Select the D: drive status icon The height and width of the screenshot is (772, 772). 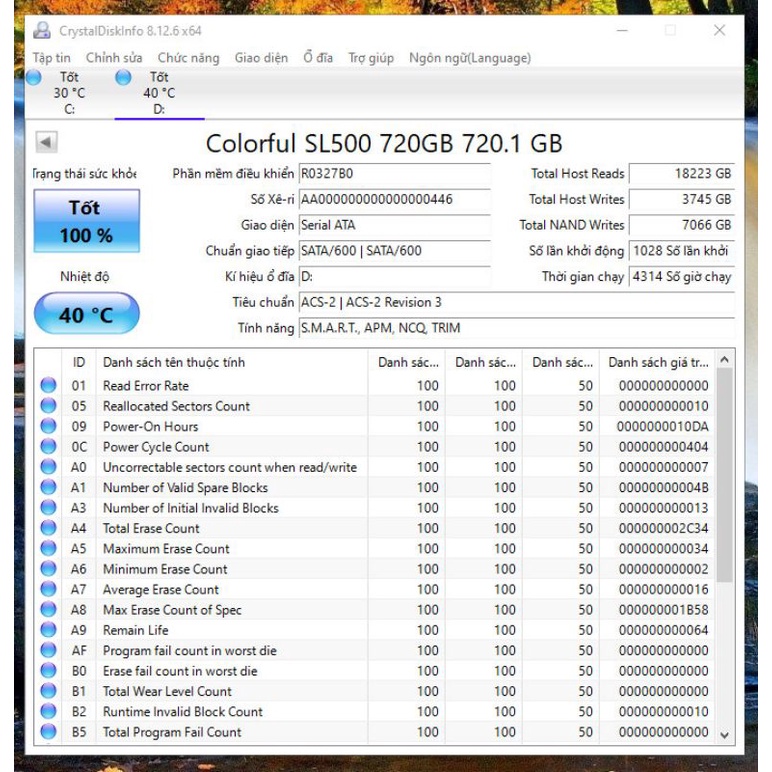[x=123, y=78]
